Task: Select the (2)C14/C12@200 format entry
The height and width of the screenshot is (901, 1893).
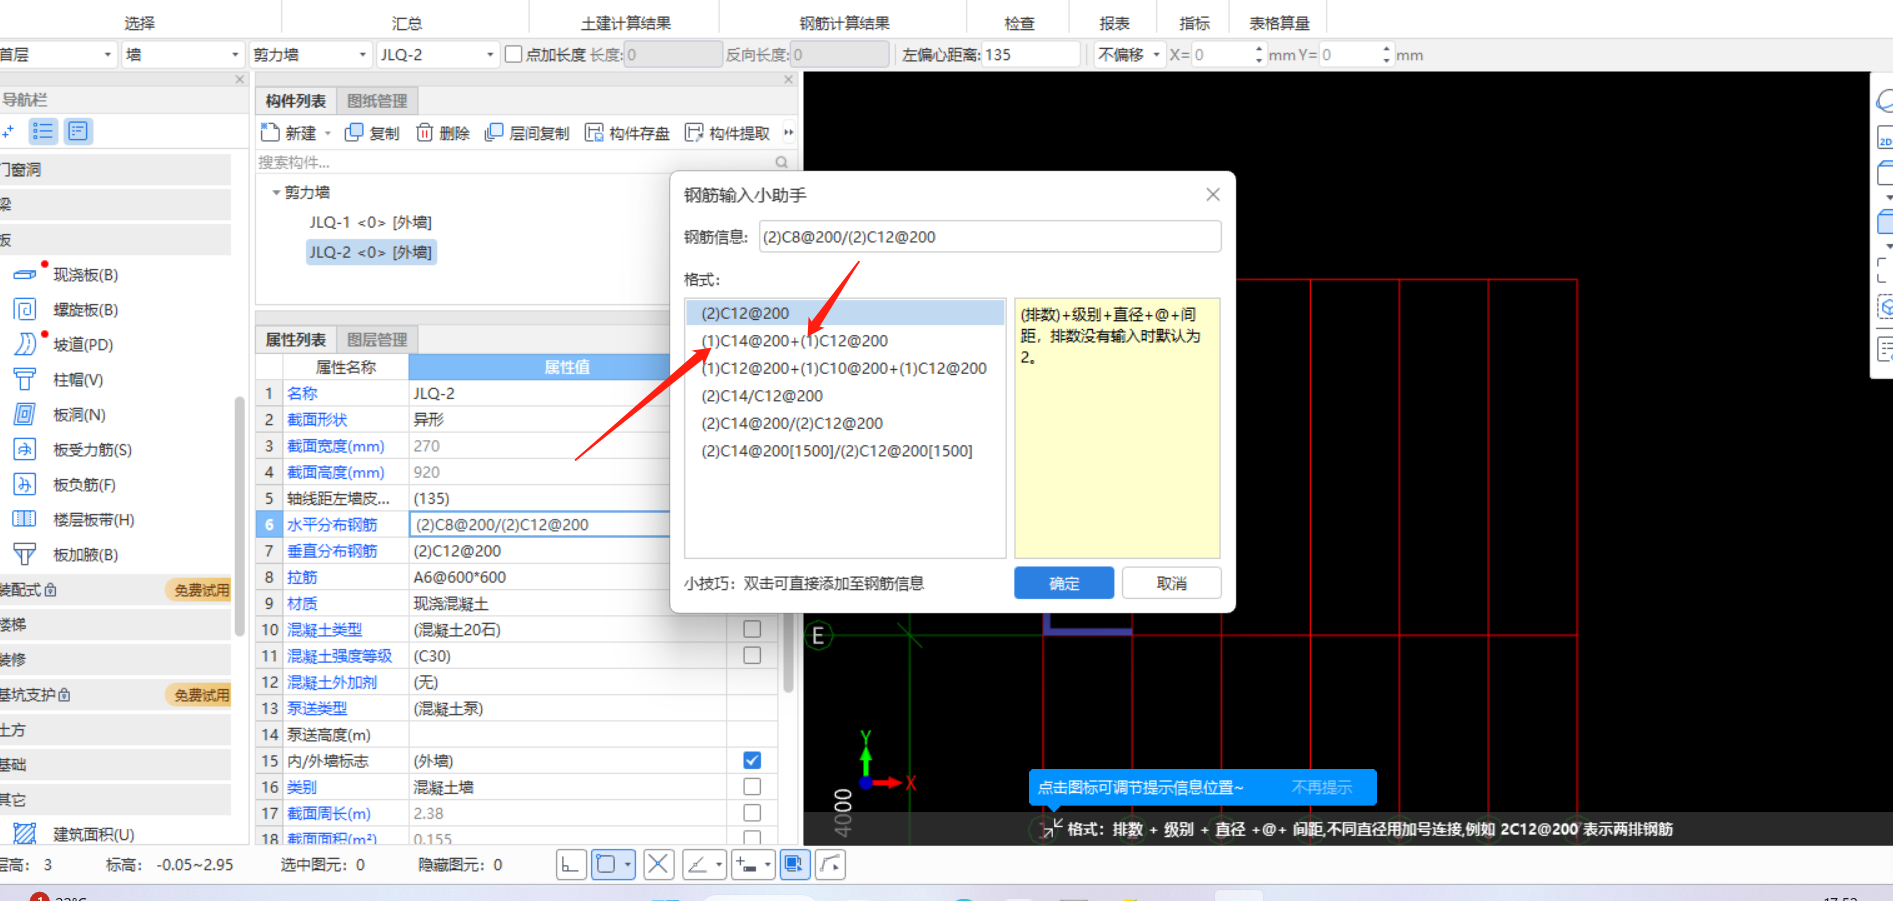Action: [x=762, y=396]
